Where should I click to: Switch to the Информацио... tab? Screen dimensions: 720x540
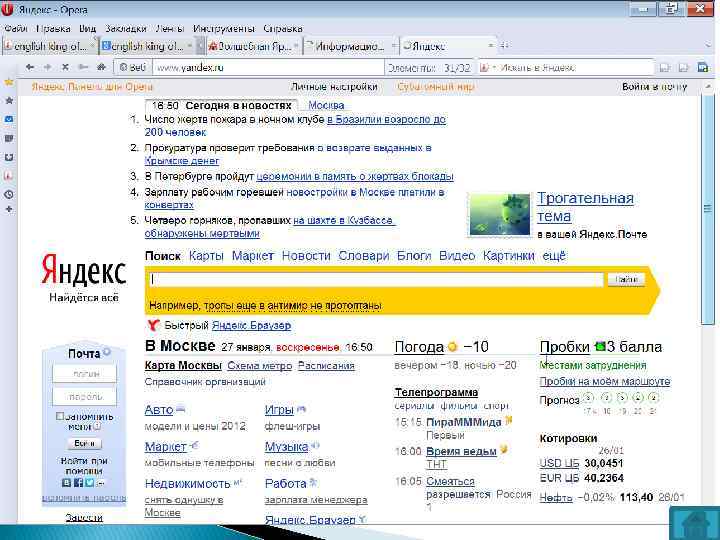tap(350, 46)
